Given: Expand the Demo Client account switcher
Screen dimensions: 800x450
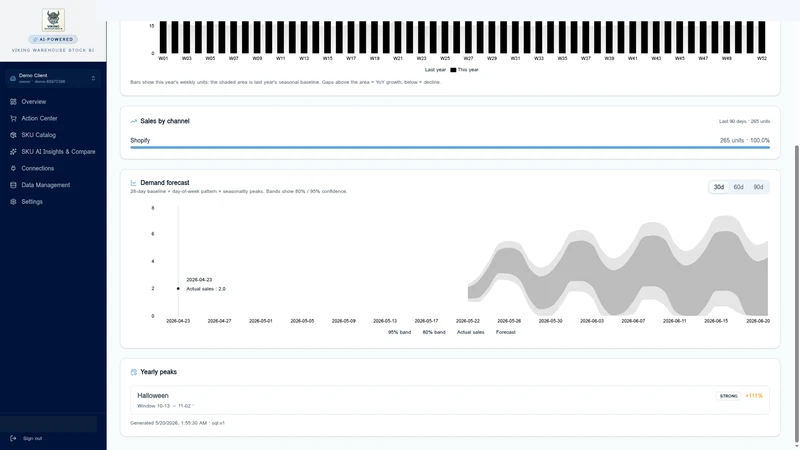Looking at the screenshot, I should point(53,78).
